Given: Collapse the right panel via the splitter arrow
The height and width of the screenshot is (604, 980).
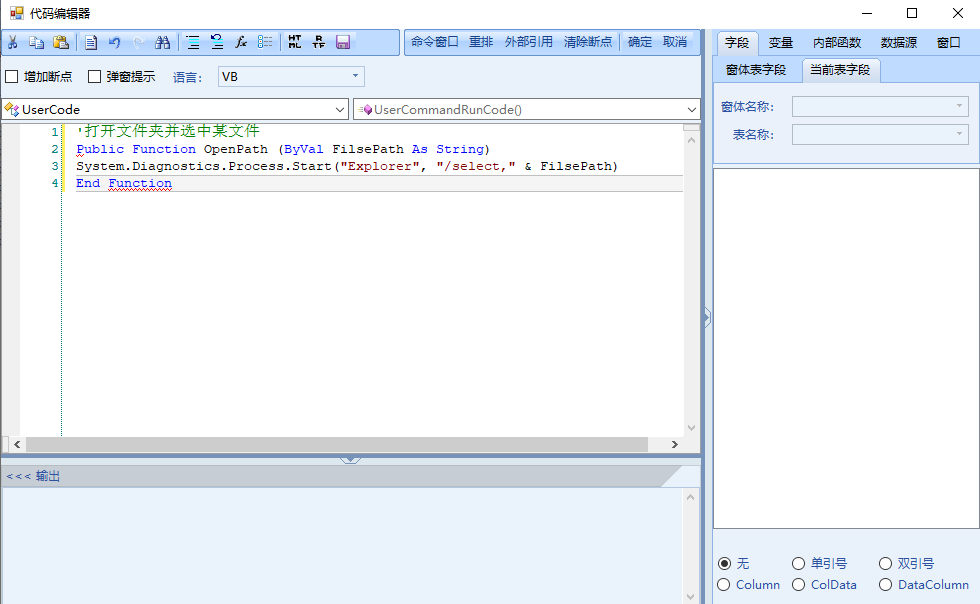Looking at the screenshot, I should tap(708, 318).
